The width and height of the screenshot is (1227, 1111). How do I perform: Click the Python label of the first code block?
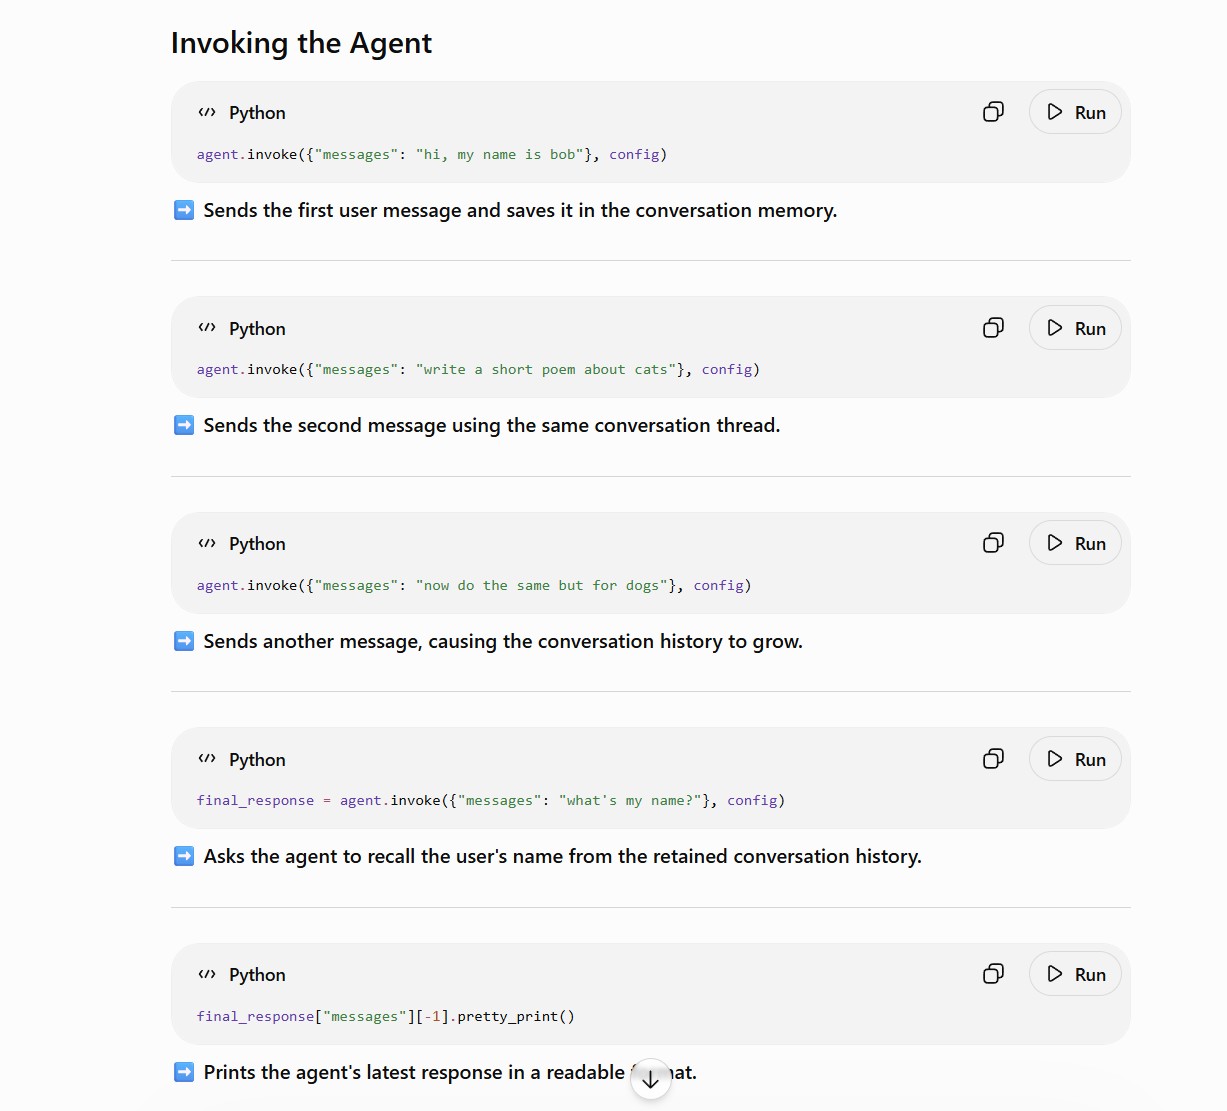point(257,113)
